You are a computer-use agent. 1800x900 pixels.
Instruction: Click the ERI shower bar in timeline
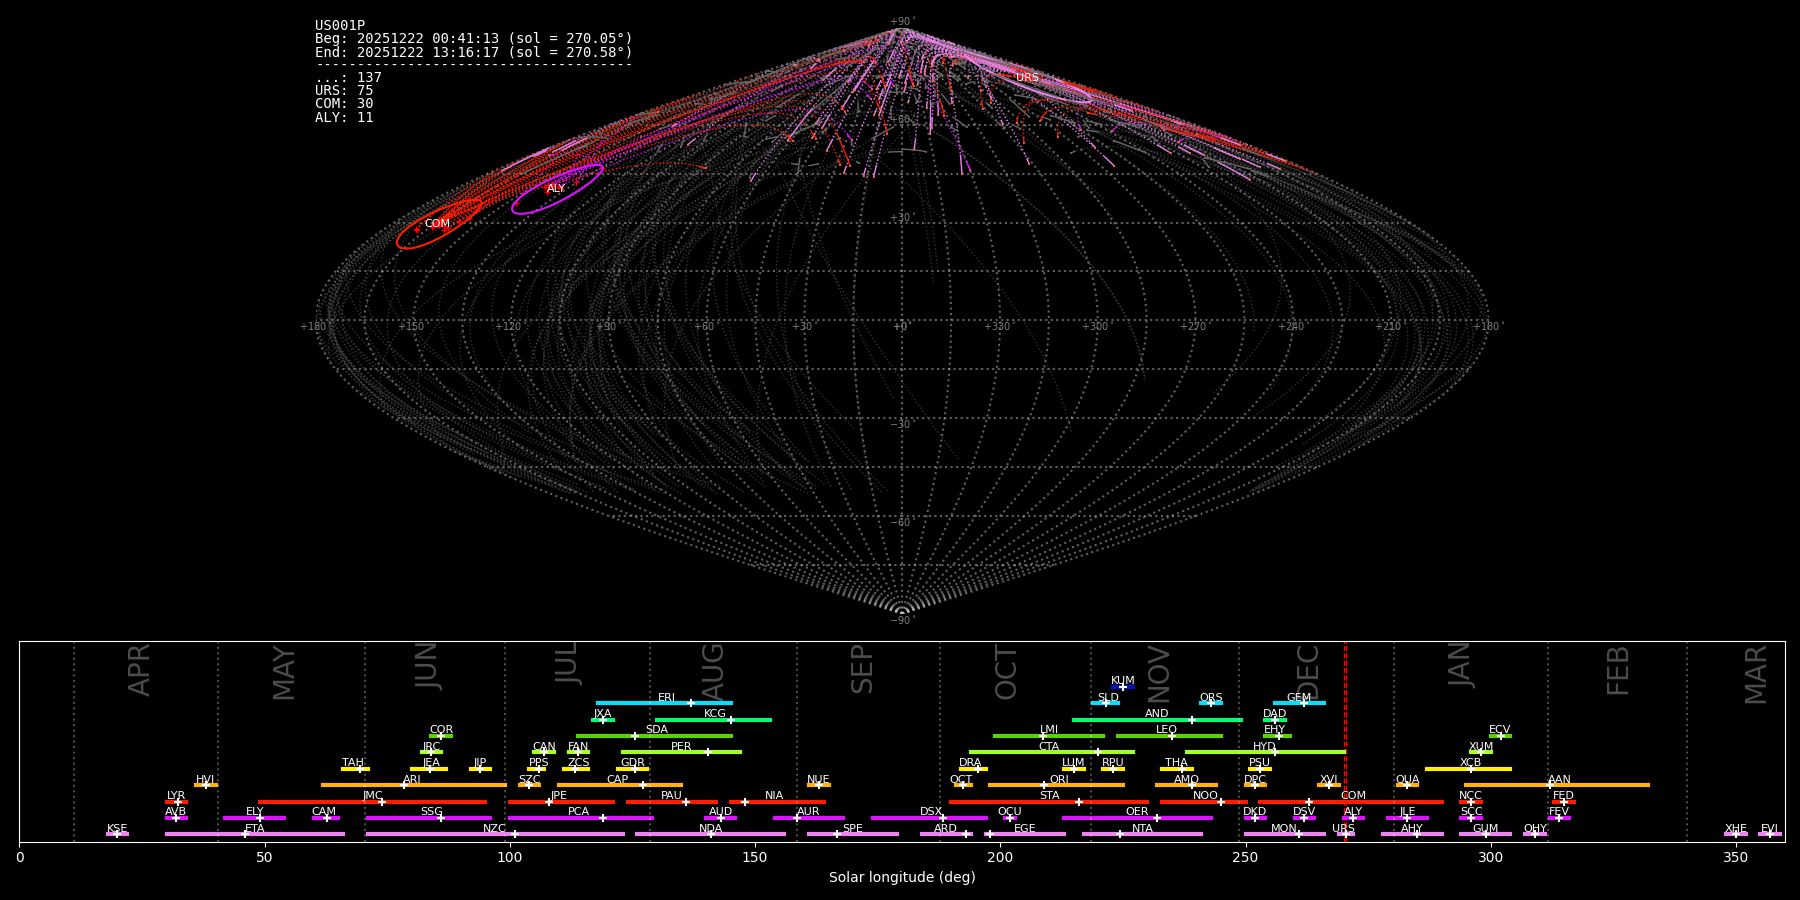664,703
